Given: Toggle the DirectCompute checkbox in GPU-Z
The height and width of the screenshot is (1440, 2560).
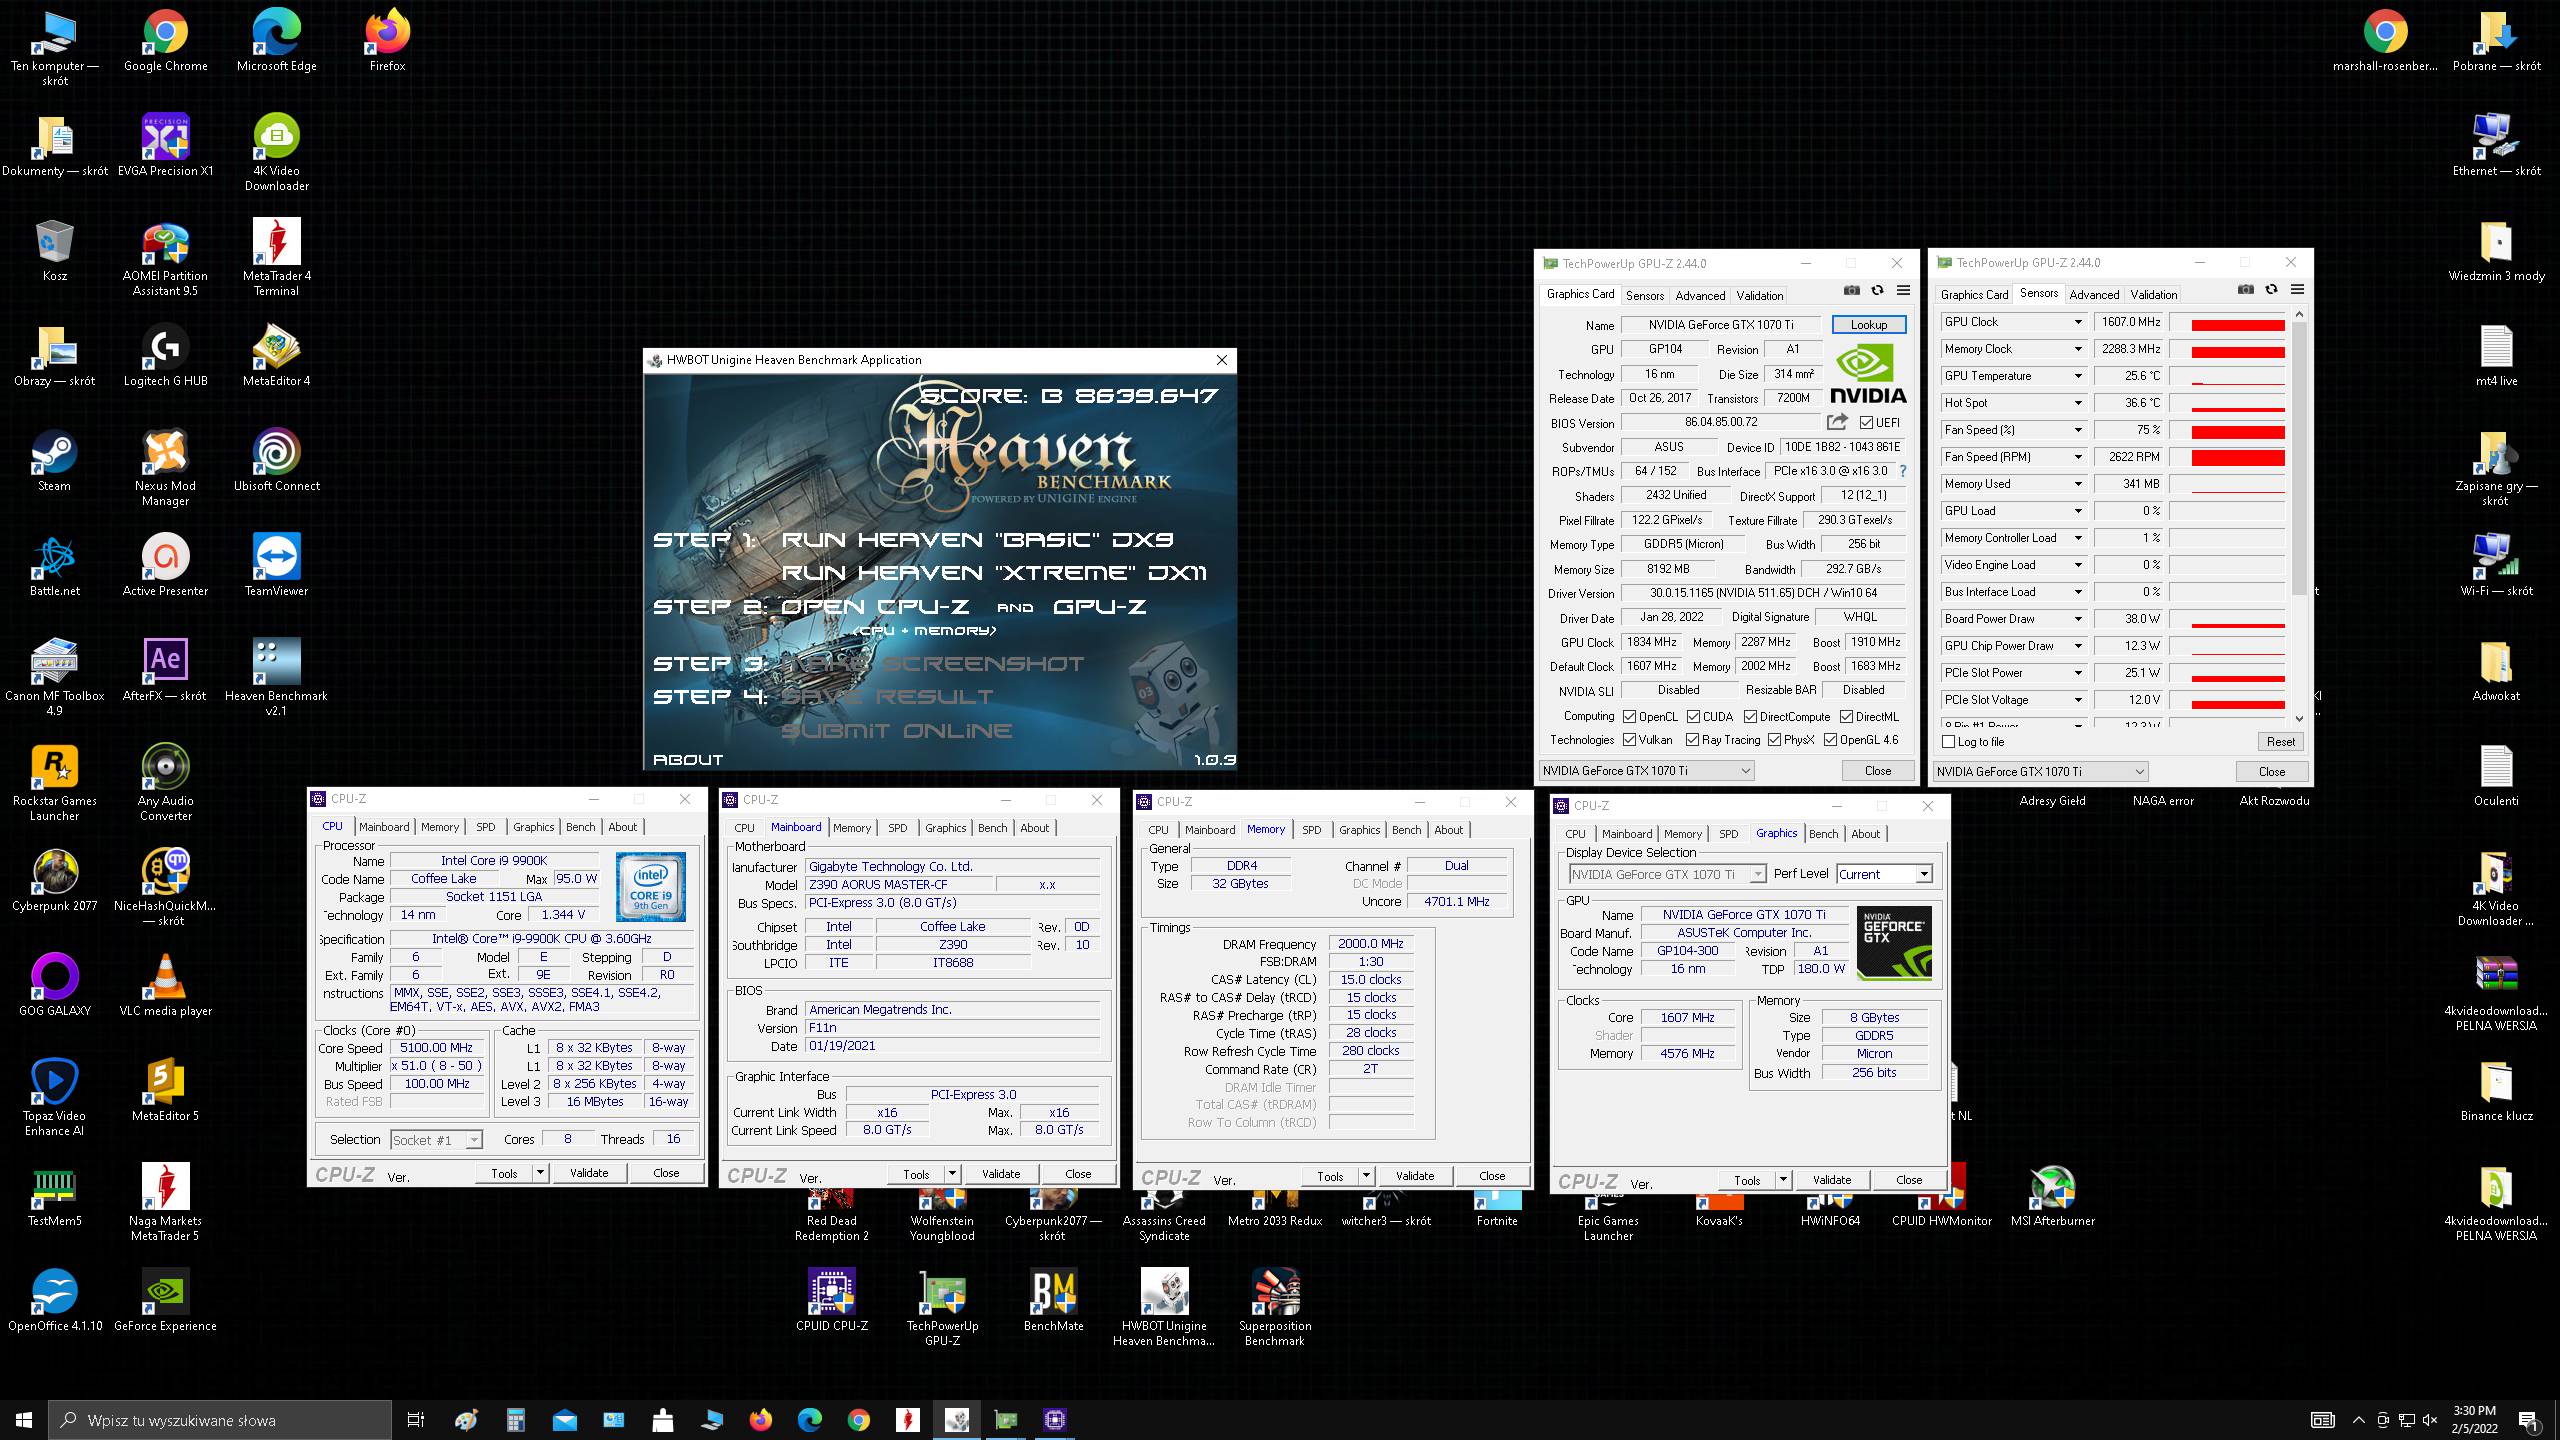Looking at the screenshot, I should (1750, 716).
